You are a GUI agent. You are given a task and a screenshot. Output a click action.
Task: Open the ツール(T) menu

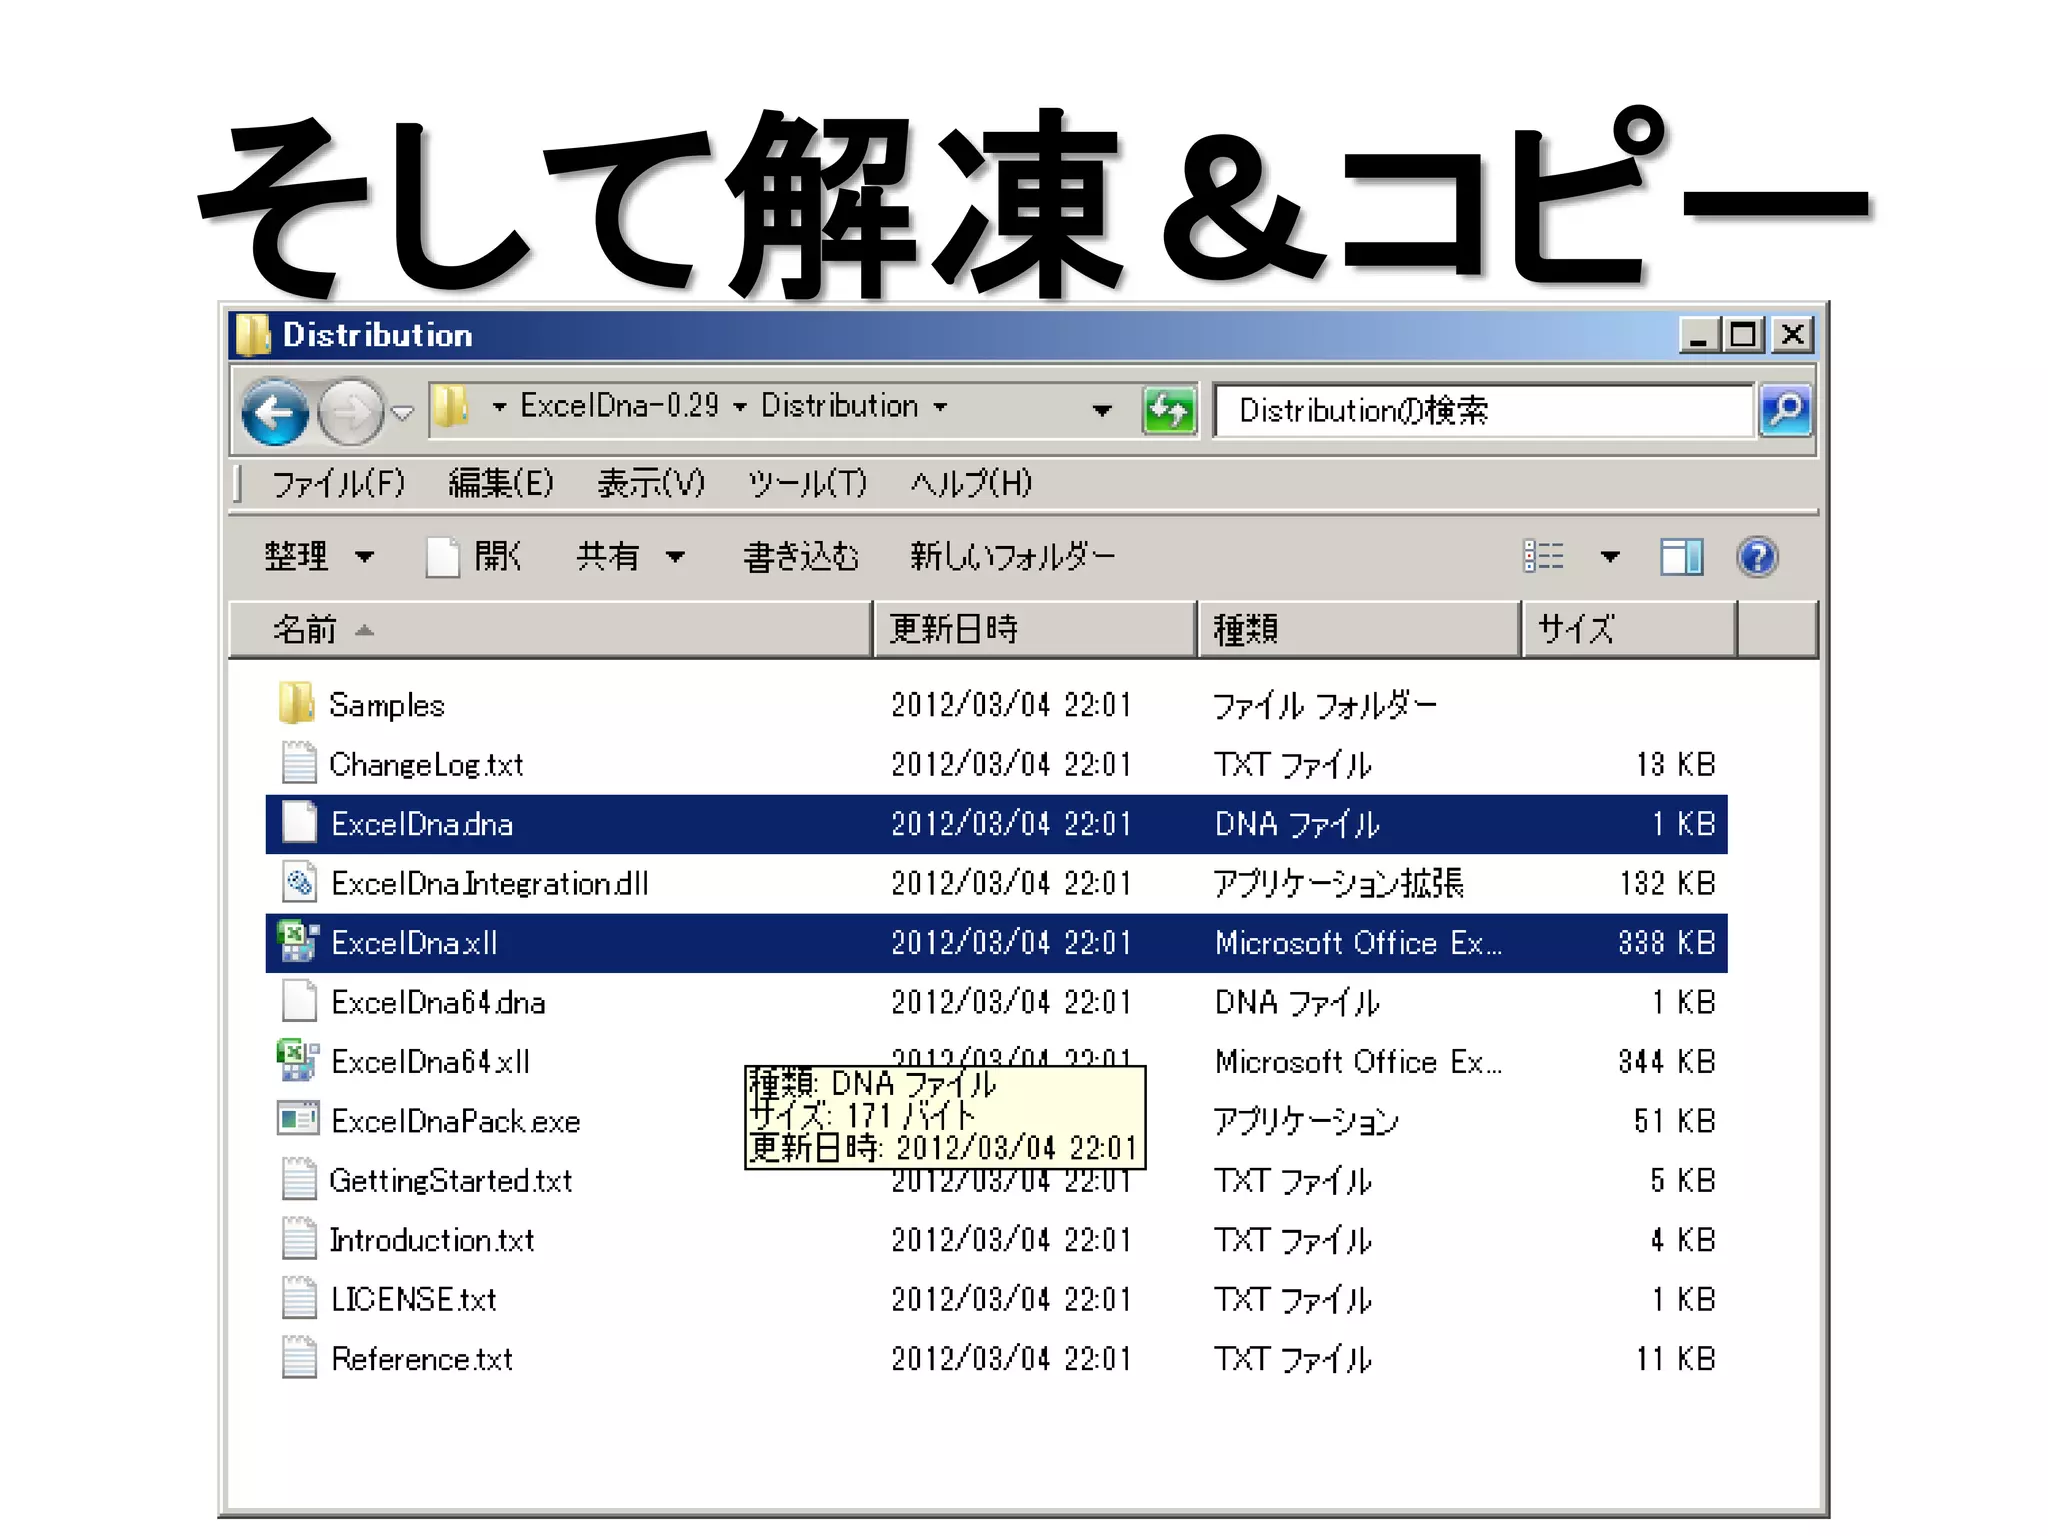point(807,484)
